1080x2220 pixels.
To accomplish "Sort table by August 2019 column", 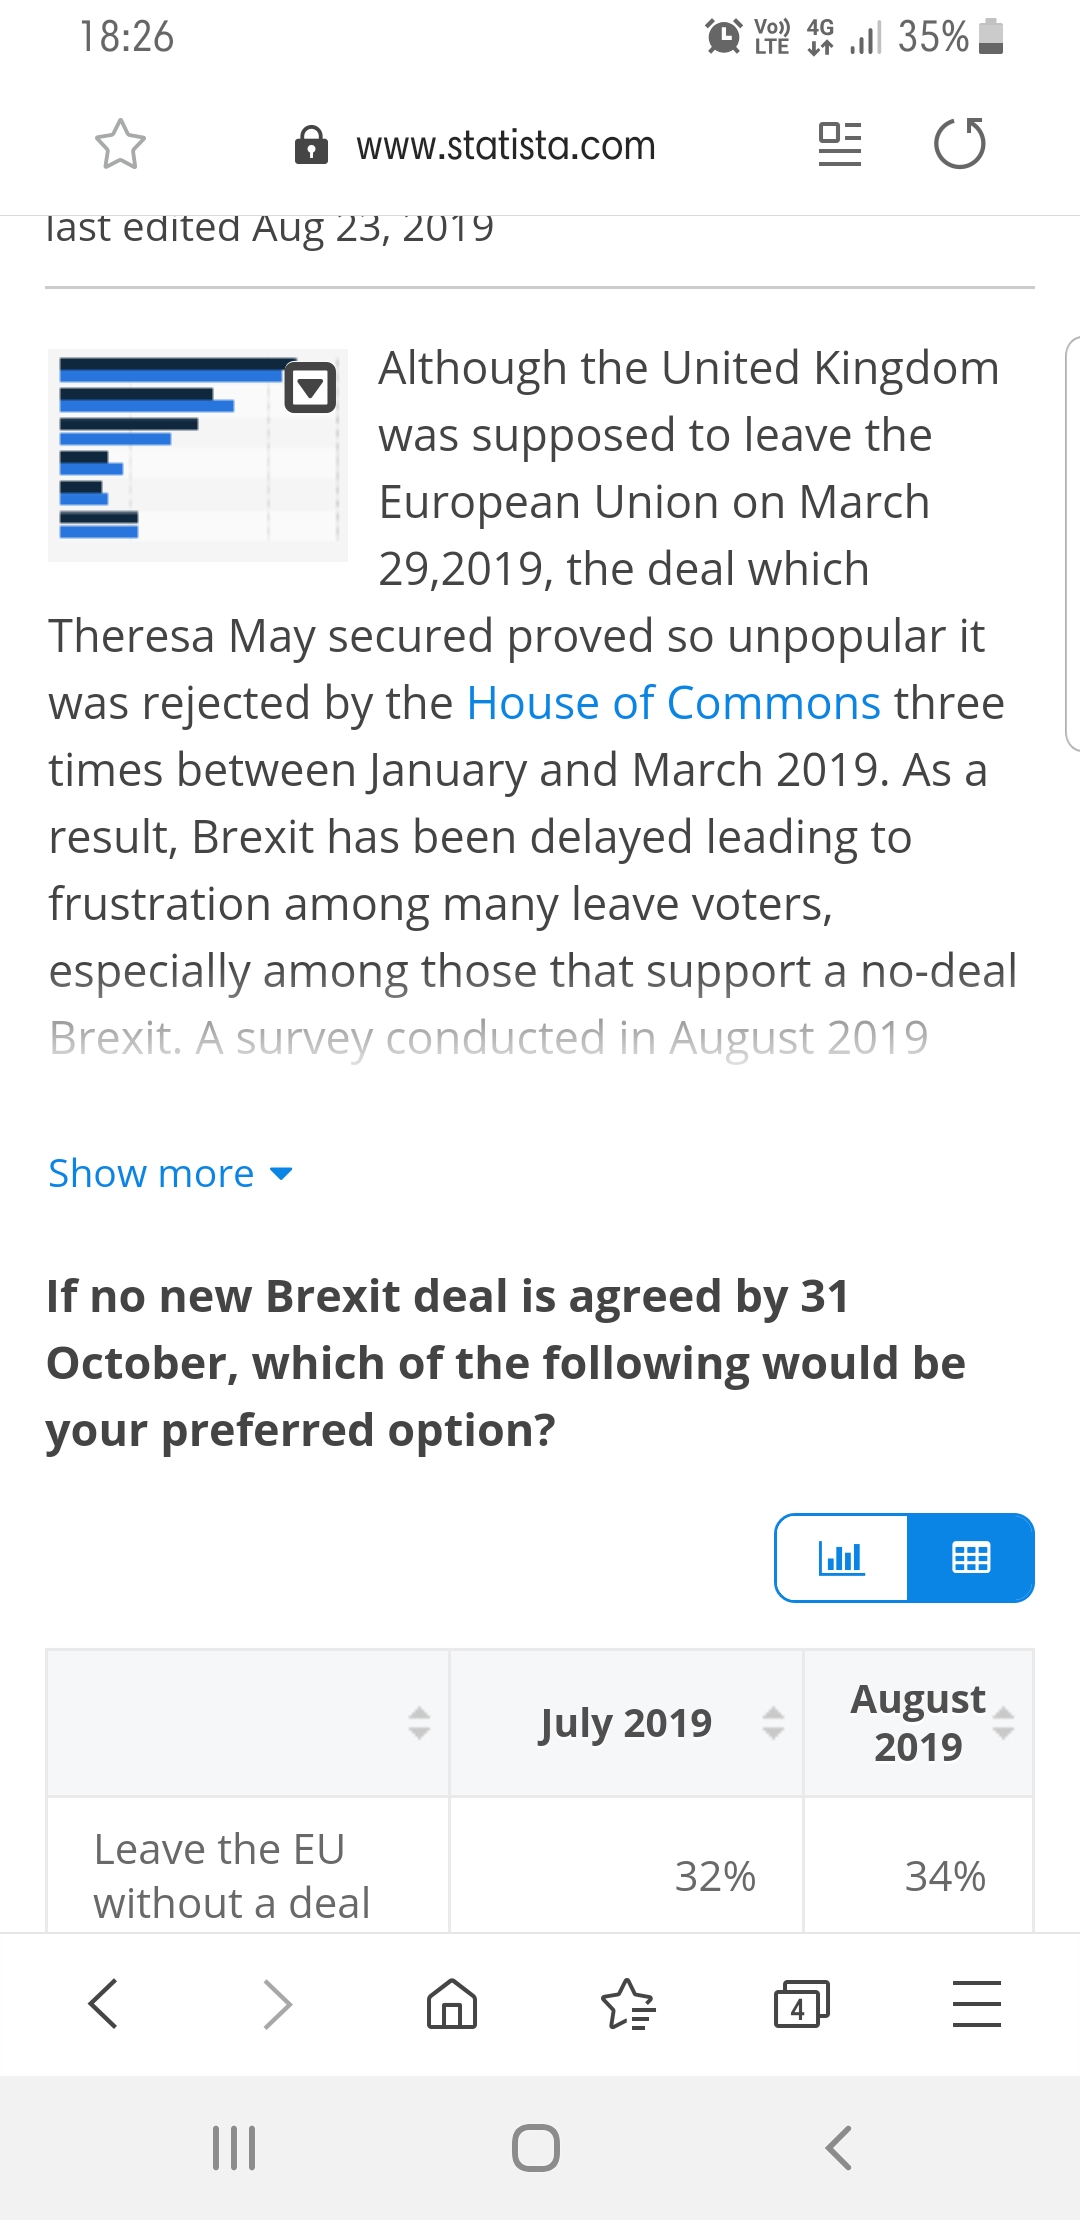I will (1003, 1723).
